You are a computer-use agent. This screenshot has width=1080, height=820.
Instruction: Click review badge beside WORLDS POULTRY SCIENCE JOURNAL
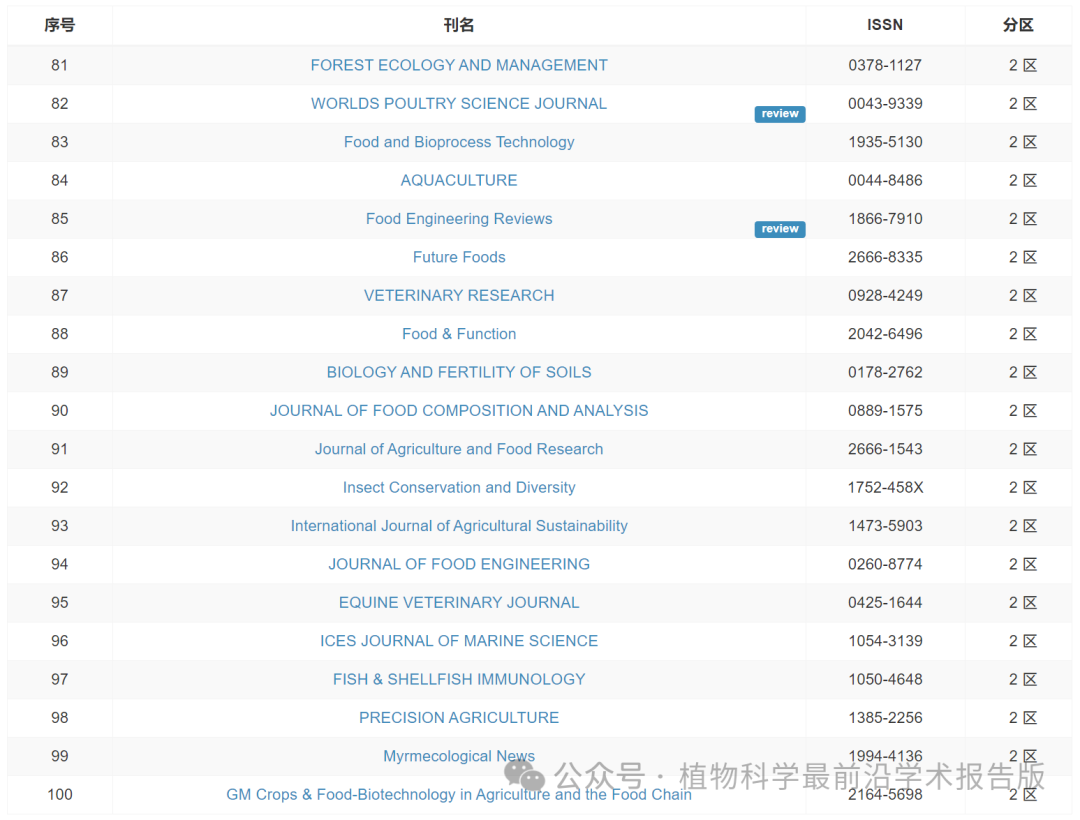click(x=779, y=114)
